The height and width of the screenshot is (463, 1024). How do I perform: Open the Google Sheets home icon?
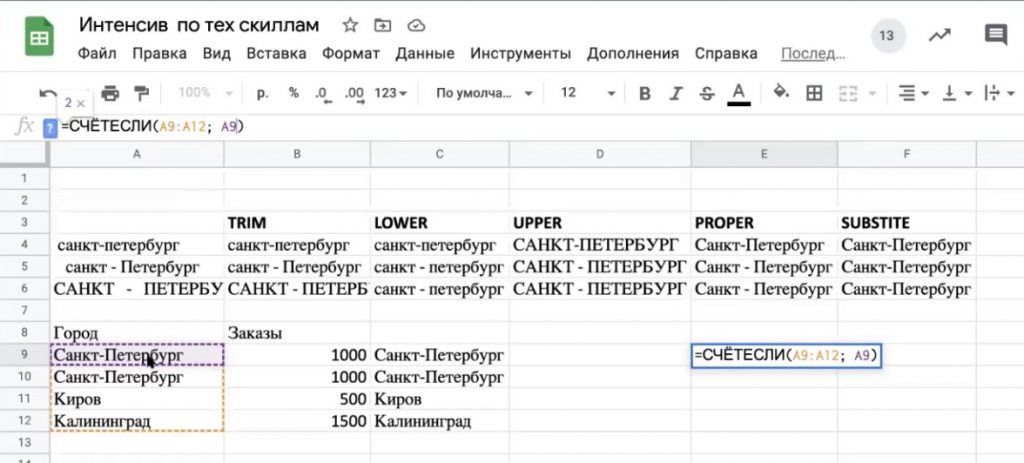39,37
